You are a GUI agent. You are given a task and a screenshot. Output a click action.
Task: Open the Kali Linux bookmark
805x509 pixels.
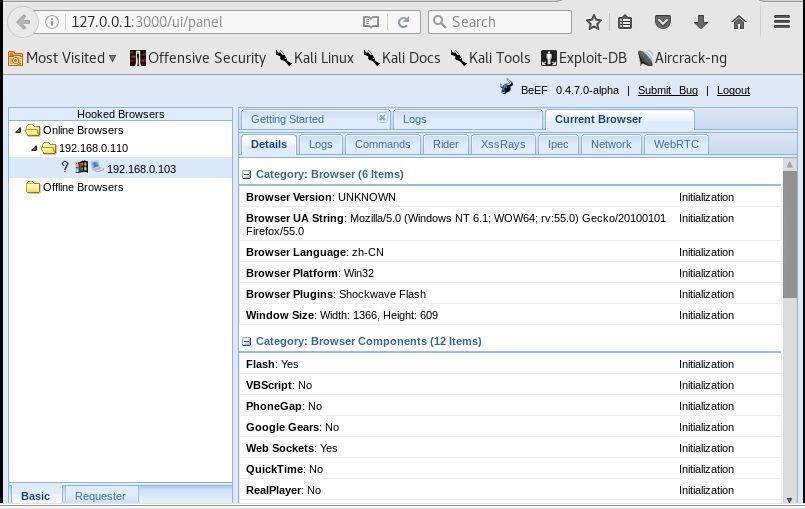315,58
